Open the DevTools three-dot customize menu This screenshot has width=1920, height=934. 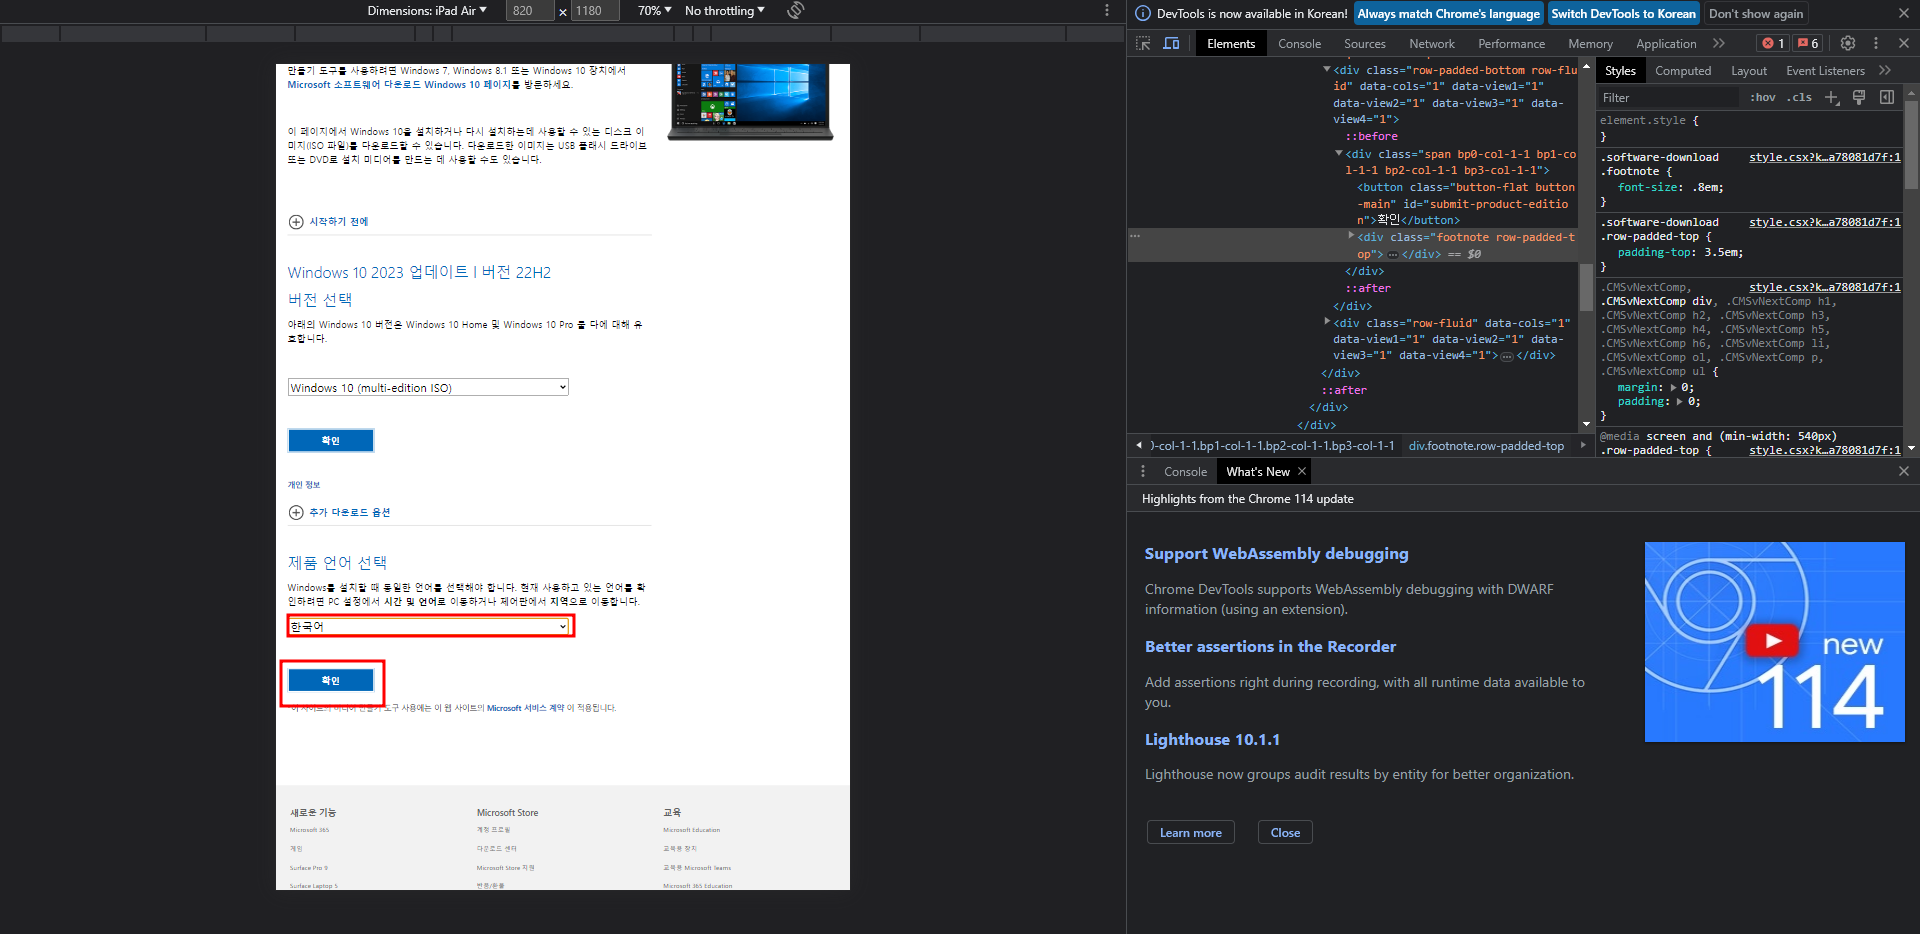point(1876,43)
